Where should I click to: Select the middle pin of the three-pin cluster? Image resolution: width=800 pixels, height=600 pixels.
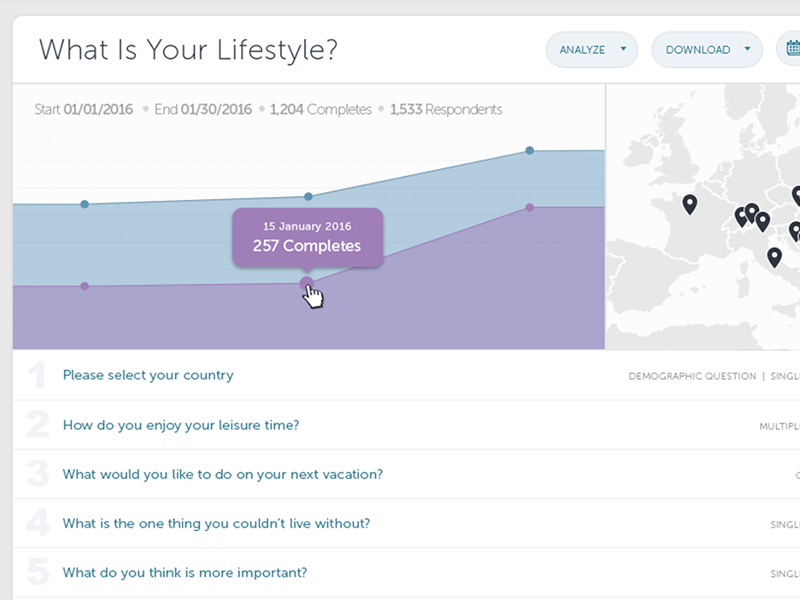tap(751, 212)
